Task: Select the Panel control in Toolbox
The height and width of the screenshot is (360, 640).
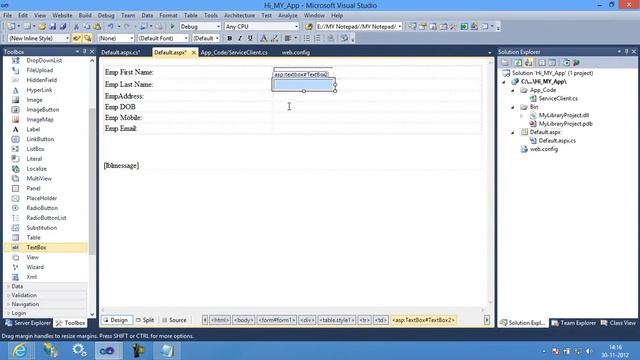Action: 45,189
